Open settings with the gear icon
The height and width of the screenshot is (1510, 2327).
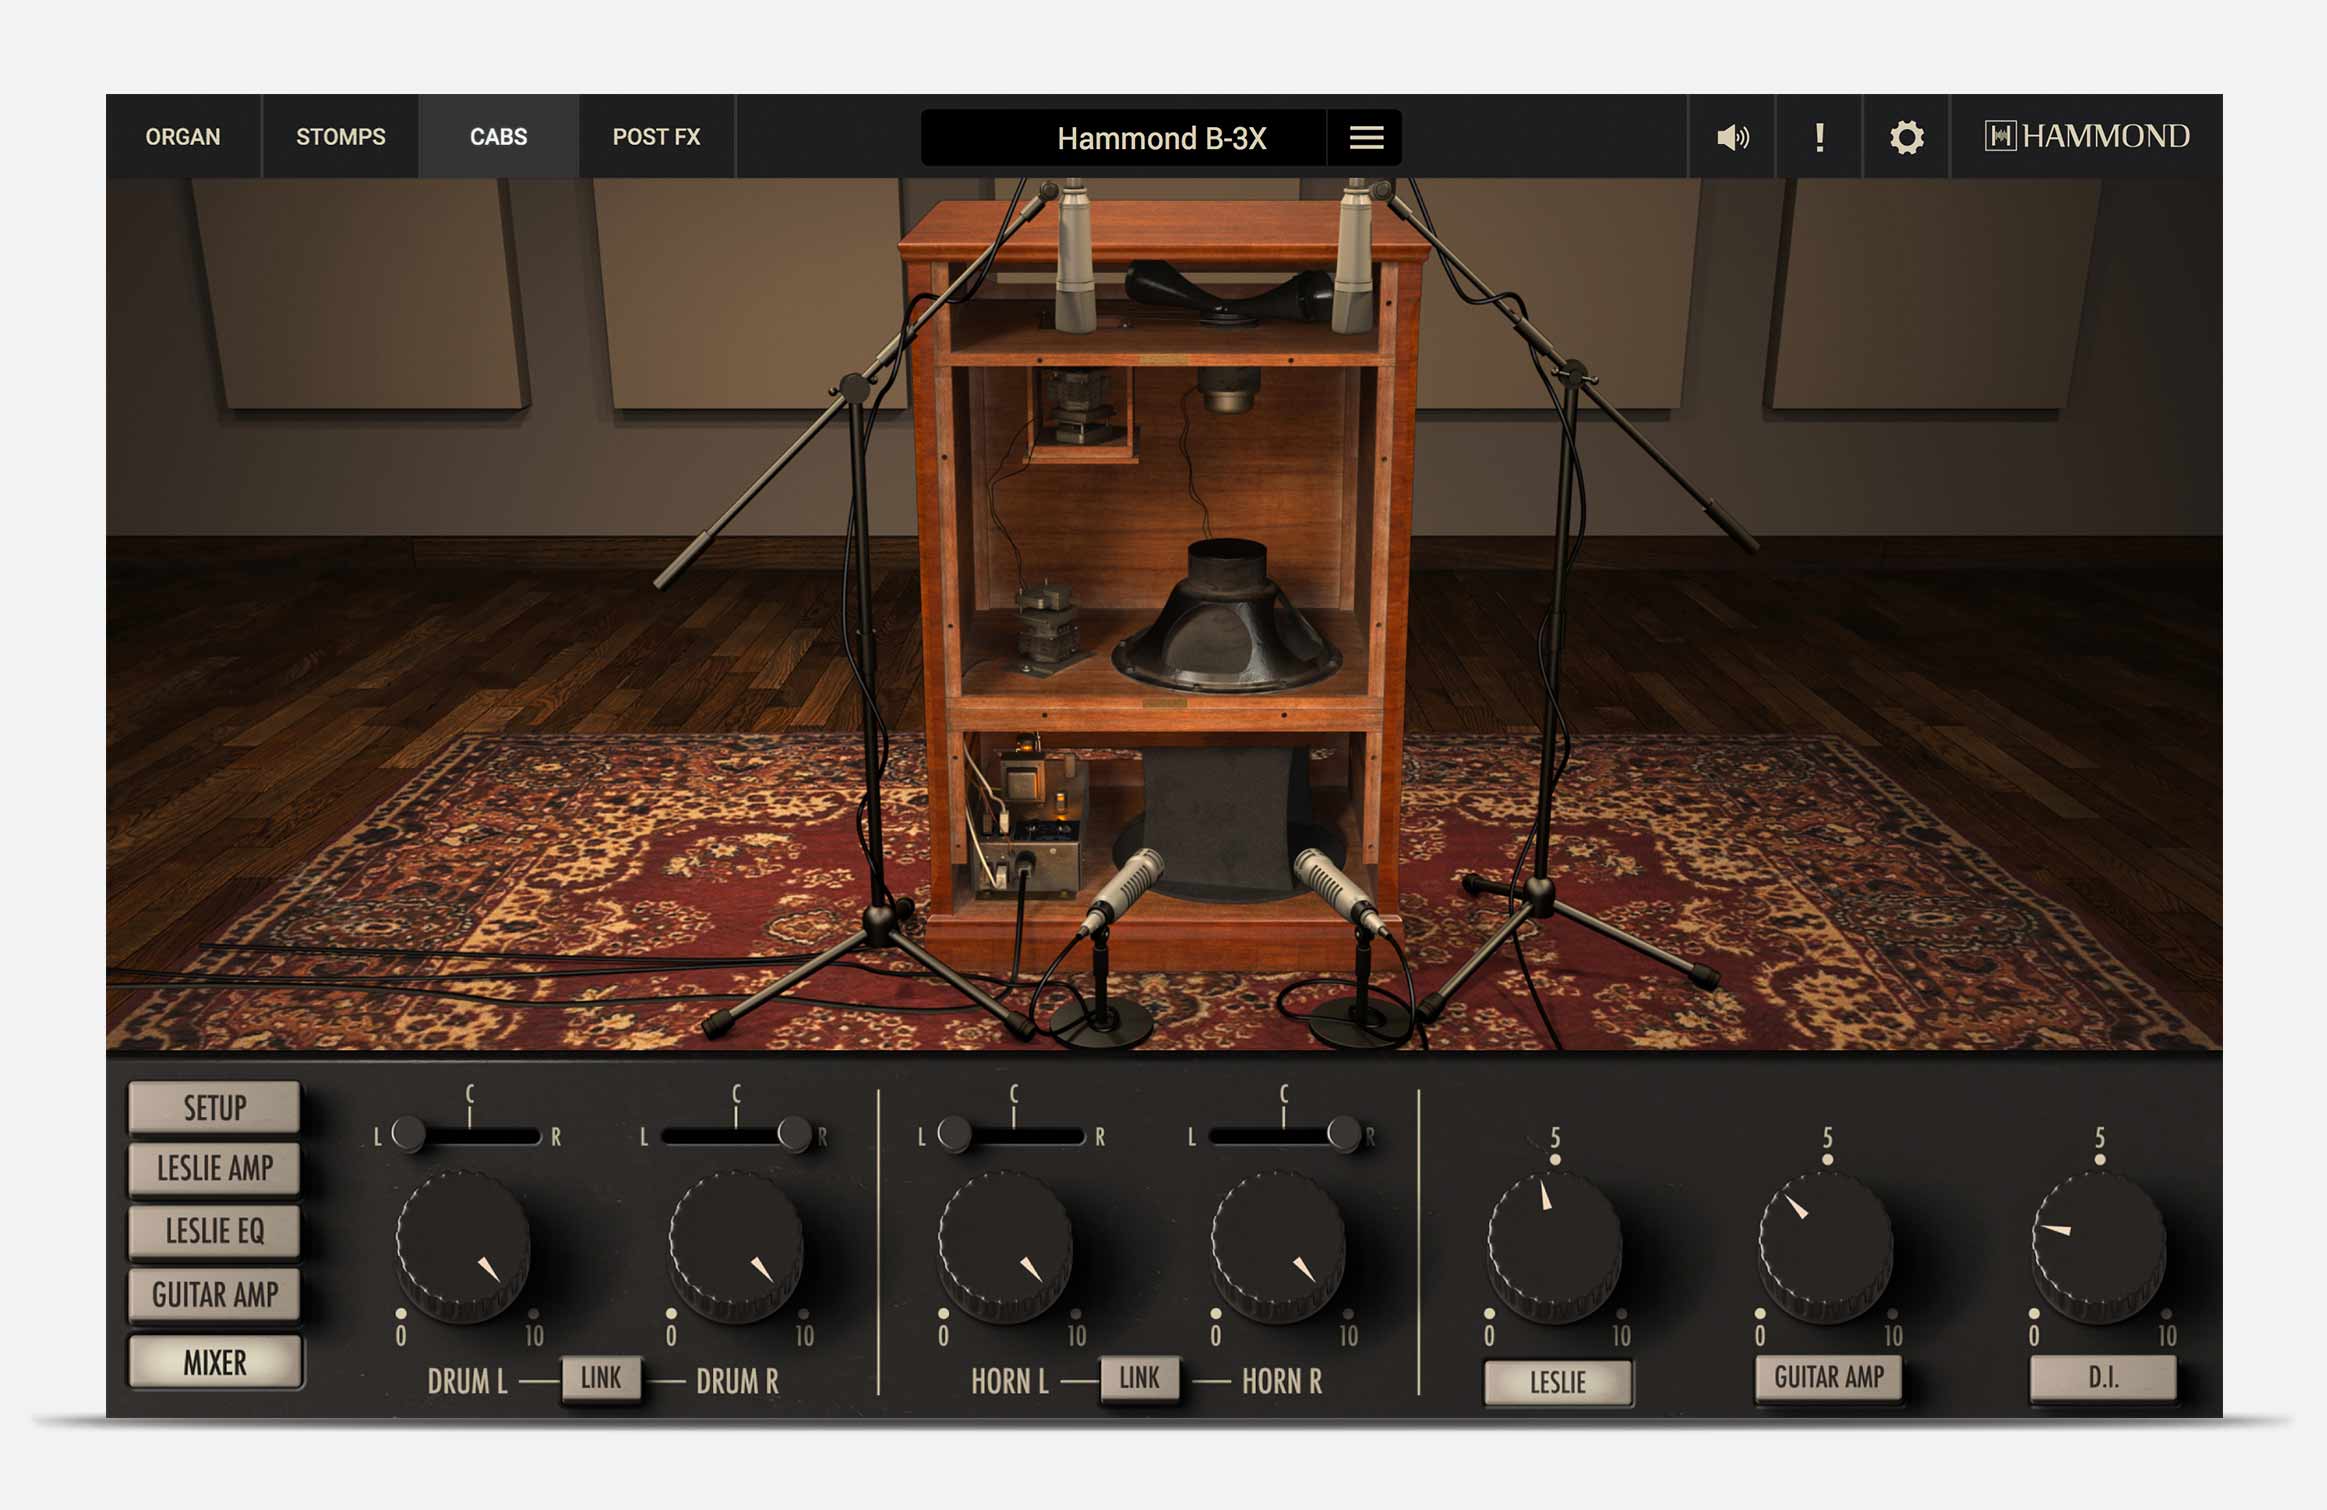coord(1906,137)
